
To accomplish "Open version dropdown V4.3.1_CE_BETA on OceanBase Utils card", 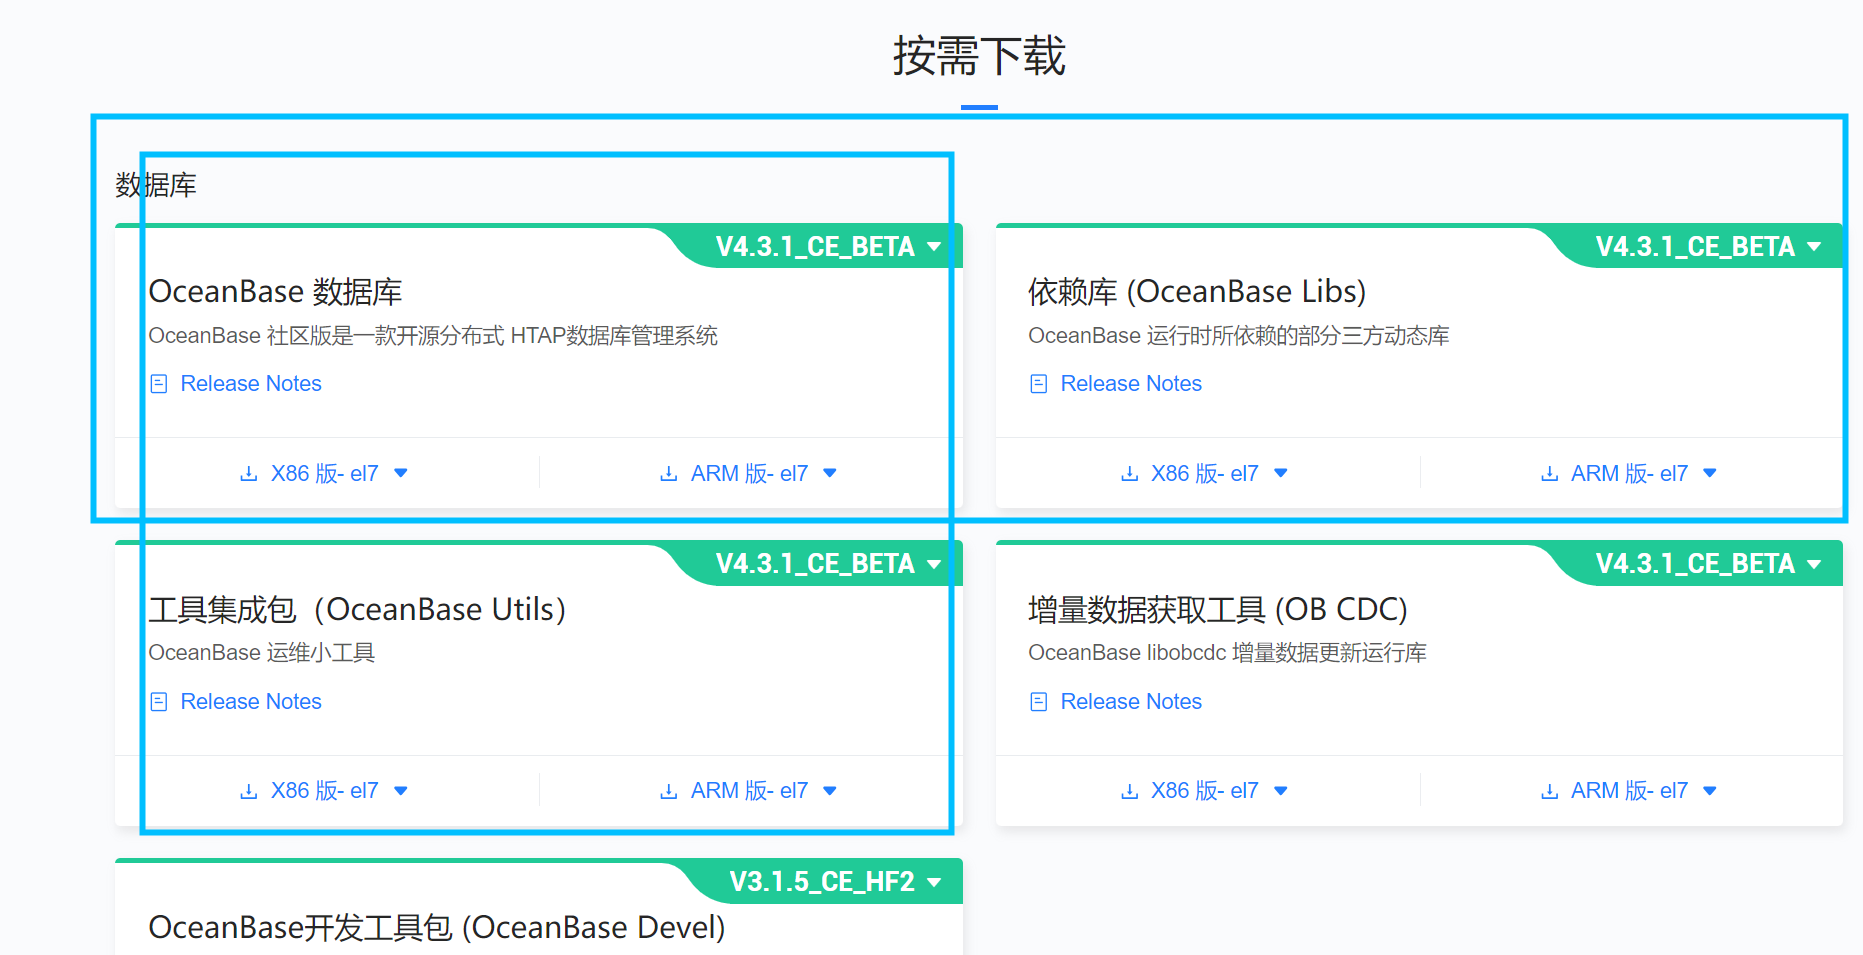I will pyautogui.click(x=828, y=564).
